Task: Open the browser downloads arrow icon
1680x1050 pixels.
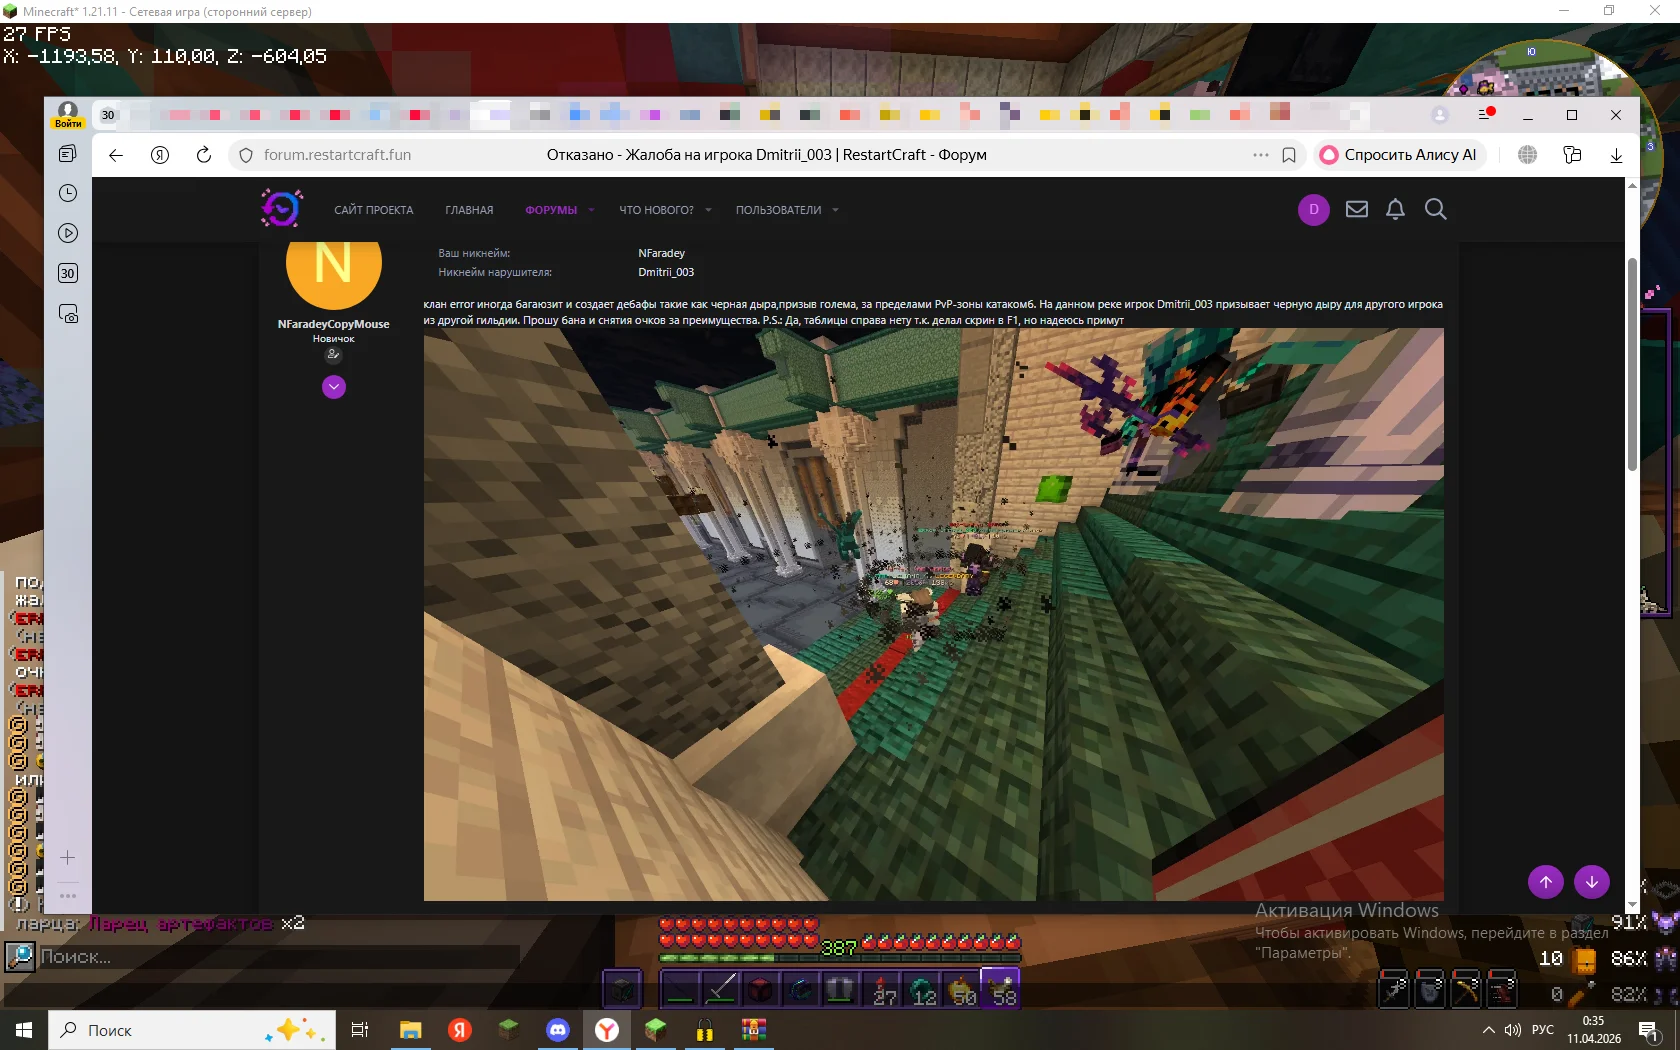Action: pyautogui.click(x=1616, y=155)
